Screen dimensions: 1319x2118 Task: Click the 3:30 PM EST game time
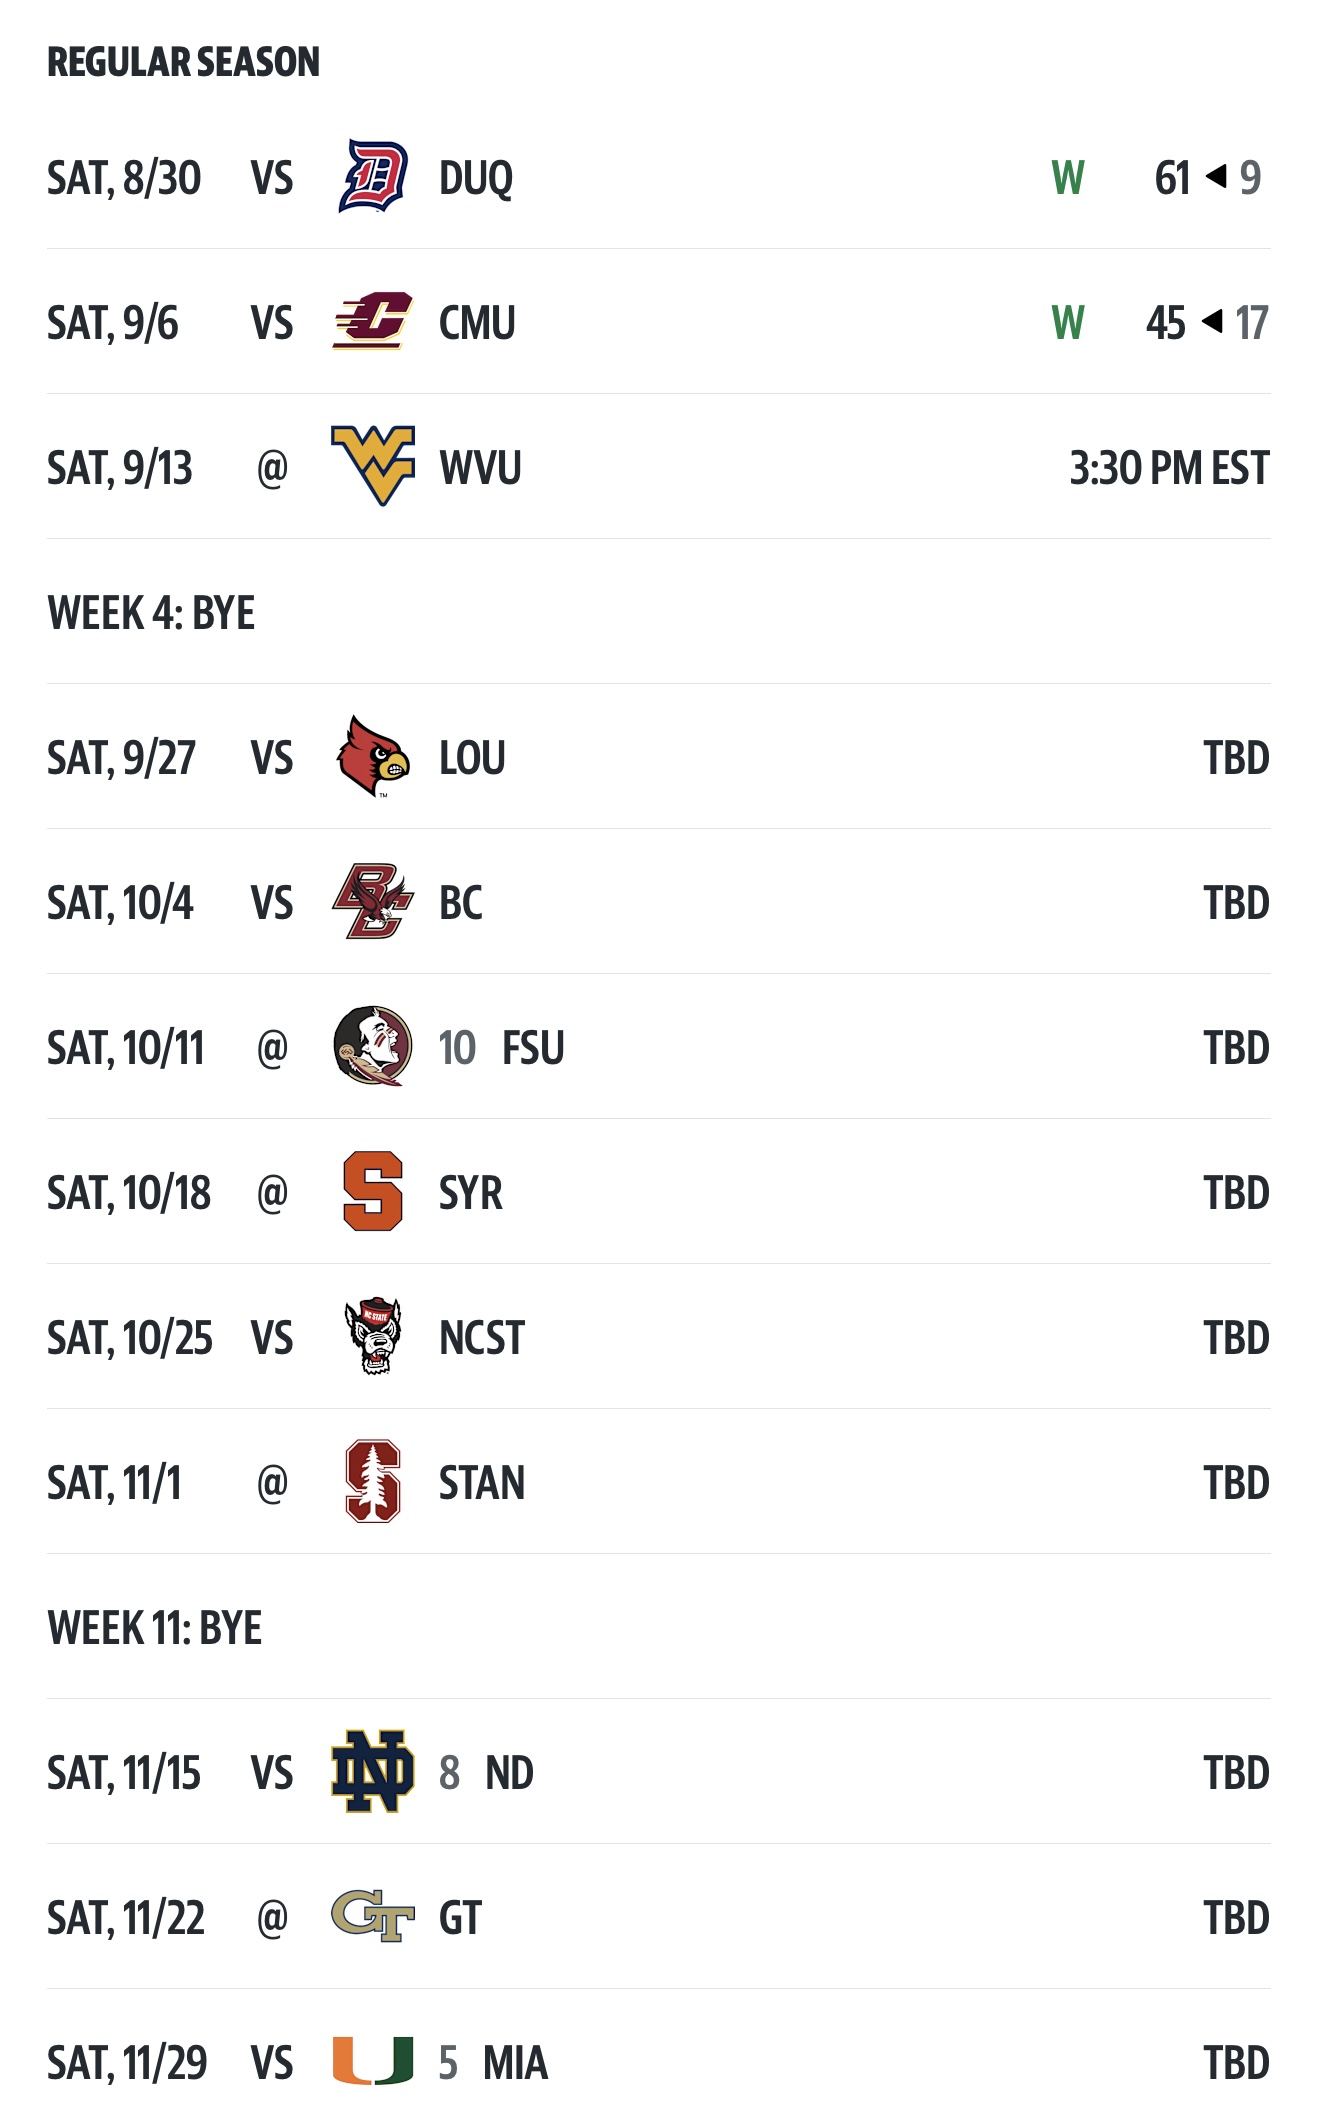pyautogui.click(x=1168, y=468)
